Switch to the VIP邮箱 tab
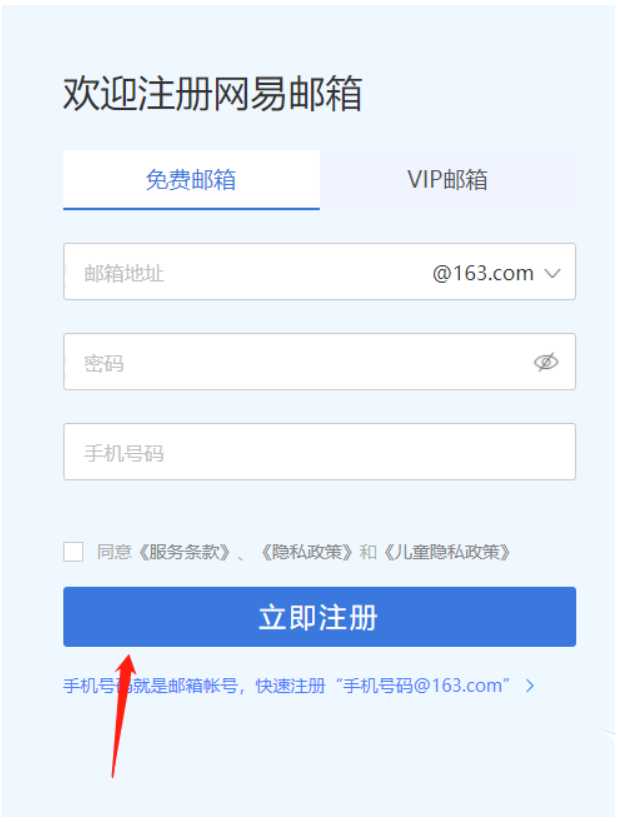This screenshot has height=822, width=619. coord(448,180)
